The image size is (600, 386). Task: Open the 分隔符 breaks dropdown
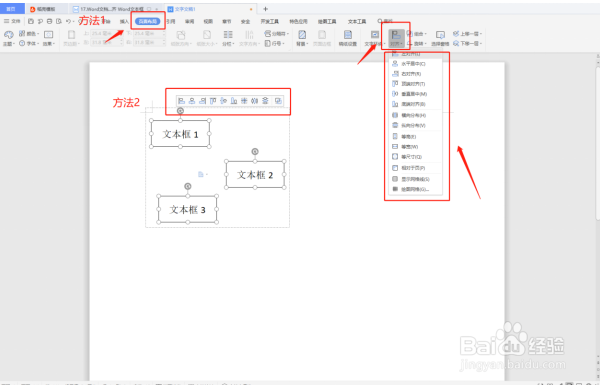277,34
